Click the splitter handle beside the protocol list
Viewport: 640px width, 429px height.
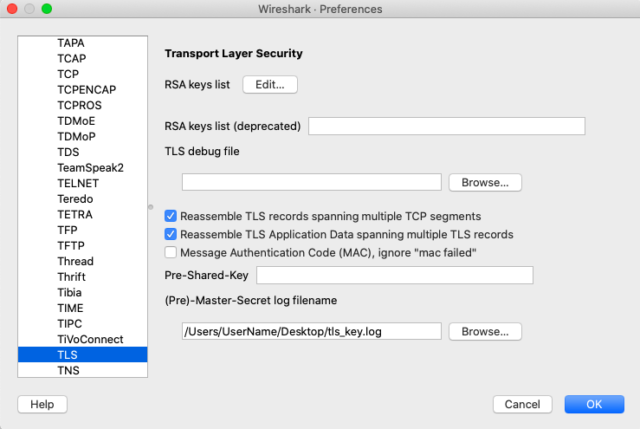click(x=151, y=207)
